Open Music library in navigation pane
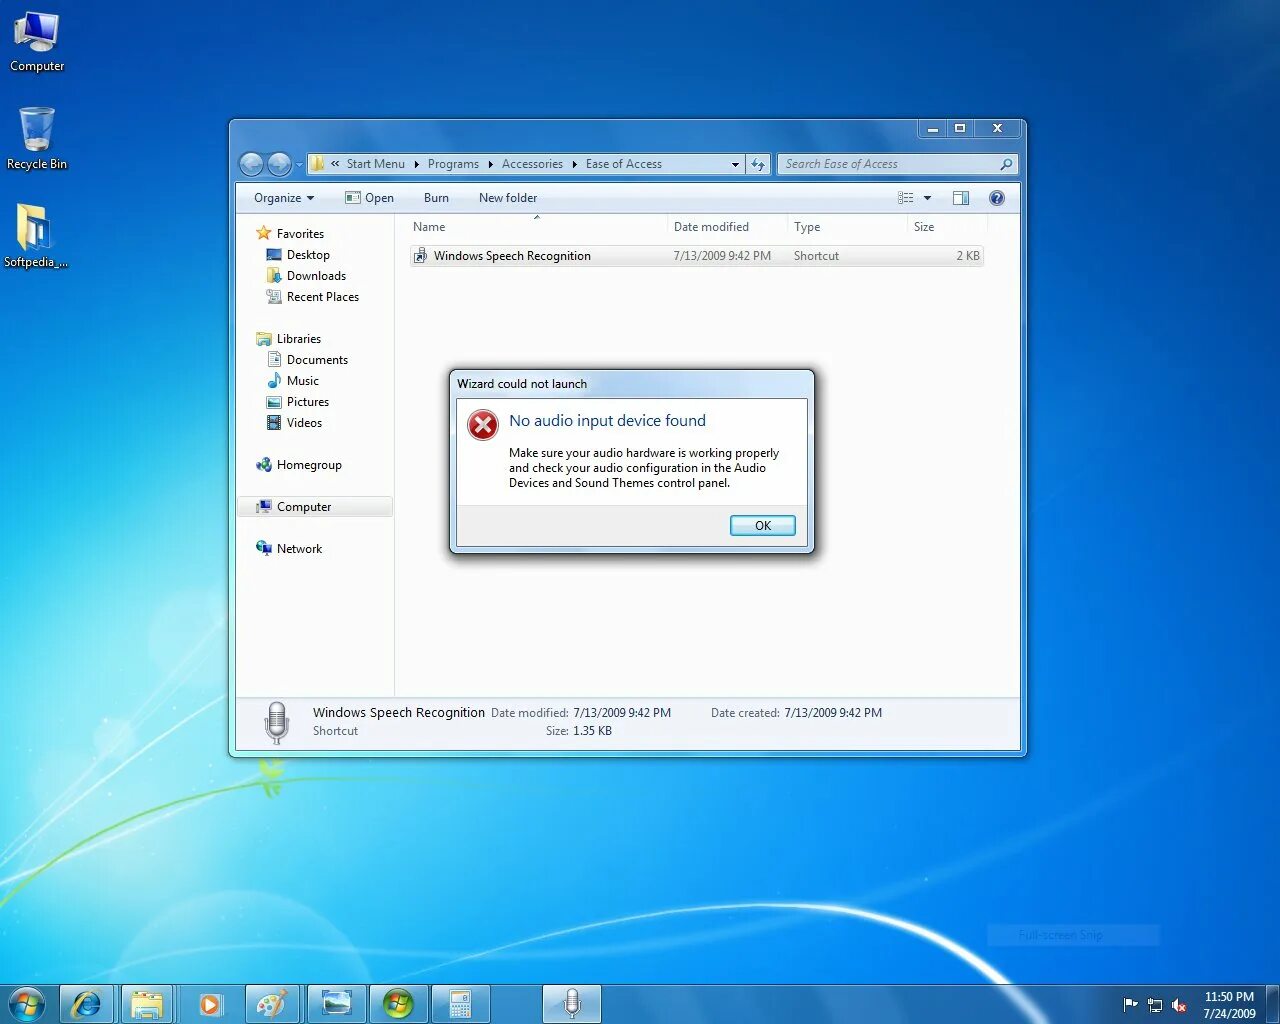 [x=293, y=381]
